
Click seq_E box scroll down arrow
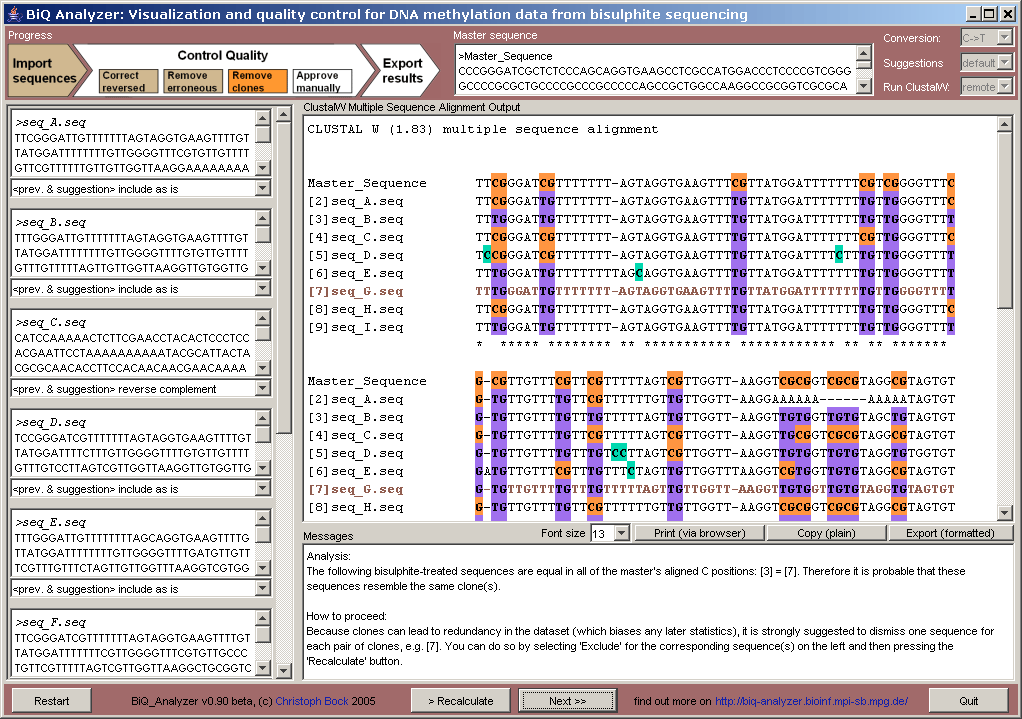(x=263, y=568)
